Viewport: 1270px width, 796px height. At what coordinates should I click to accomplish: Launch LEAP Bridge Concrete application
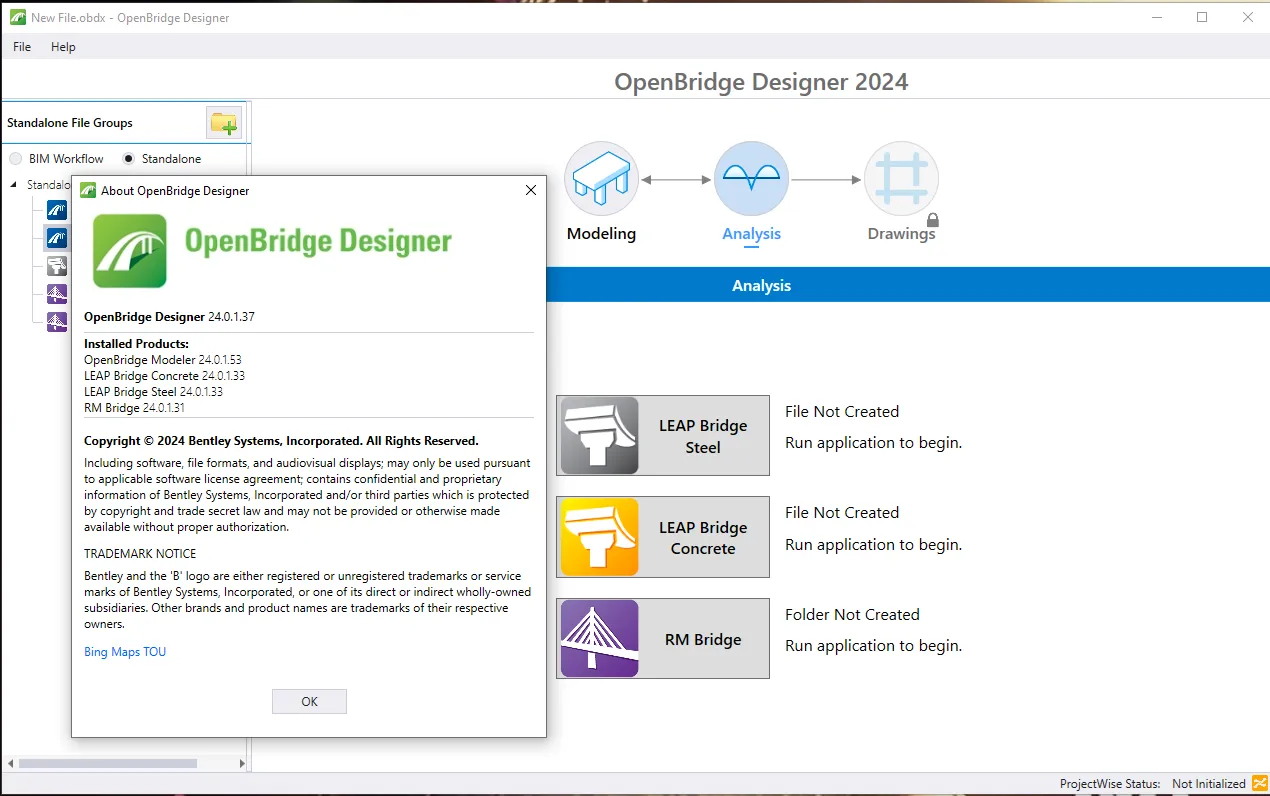click(x=663, y=537)
